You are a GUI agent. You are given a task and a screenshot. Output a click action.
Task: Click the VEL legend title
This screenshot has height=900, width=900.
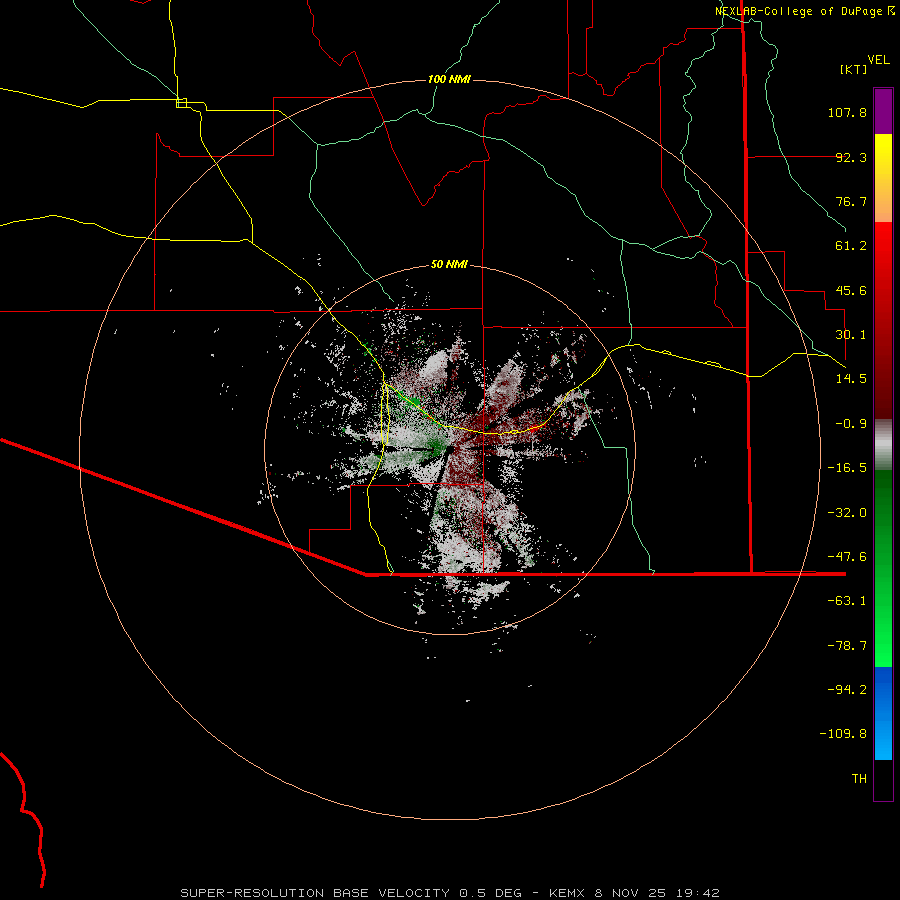pyautogui.click(x=878, y=60)
